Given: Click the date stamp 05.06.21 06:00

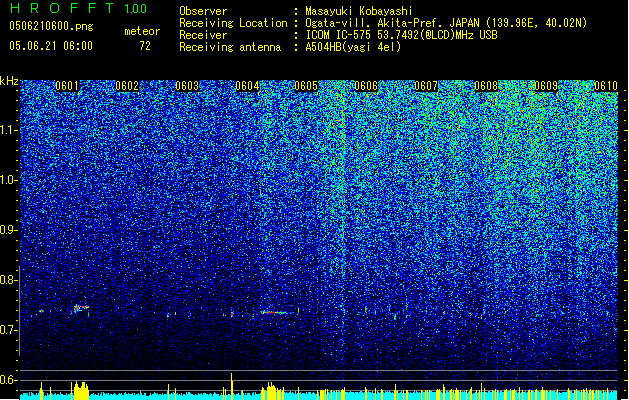Looking at the screenshot, I should click(x=51, y=46).
